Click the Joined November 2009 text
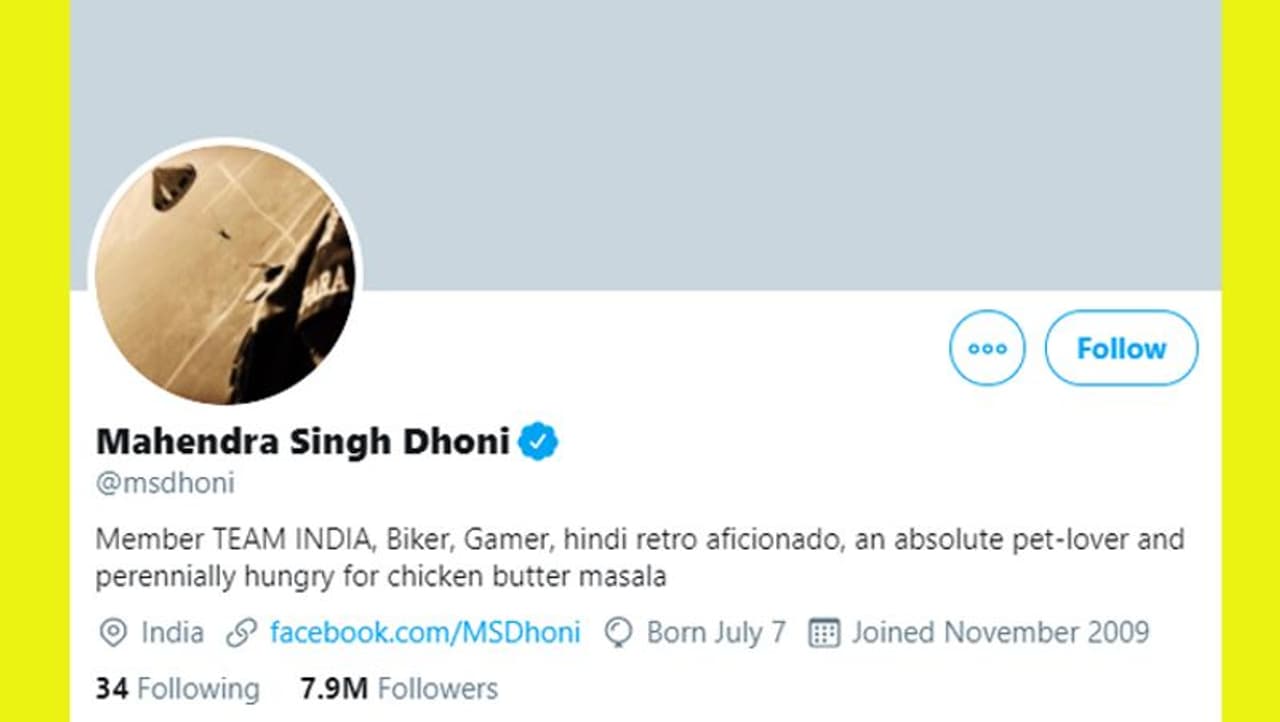The width and height of the screenshot is (1280, 722). click(x=1000, y=633)
